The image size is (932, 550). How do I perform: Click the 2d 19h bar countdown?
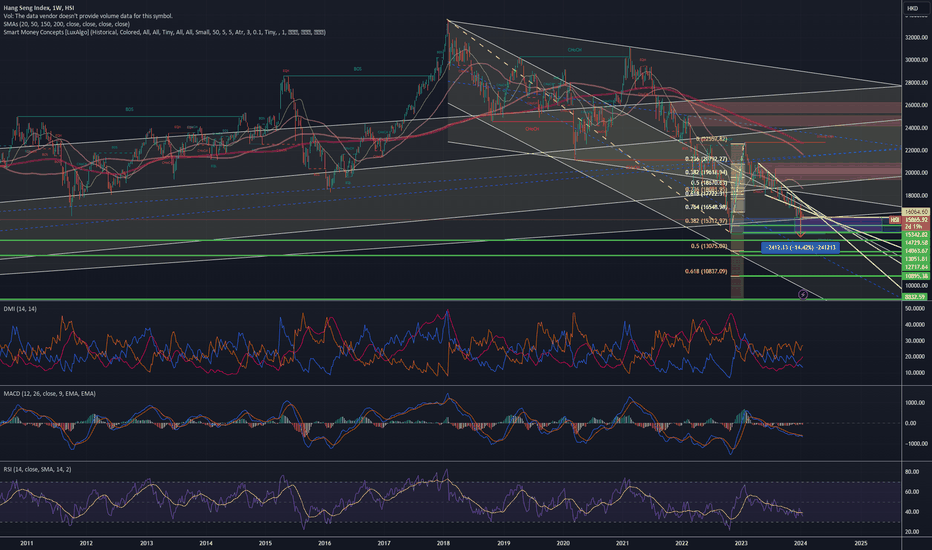tap(916, 227)
